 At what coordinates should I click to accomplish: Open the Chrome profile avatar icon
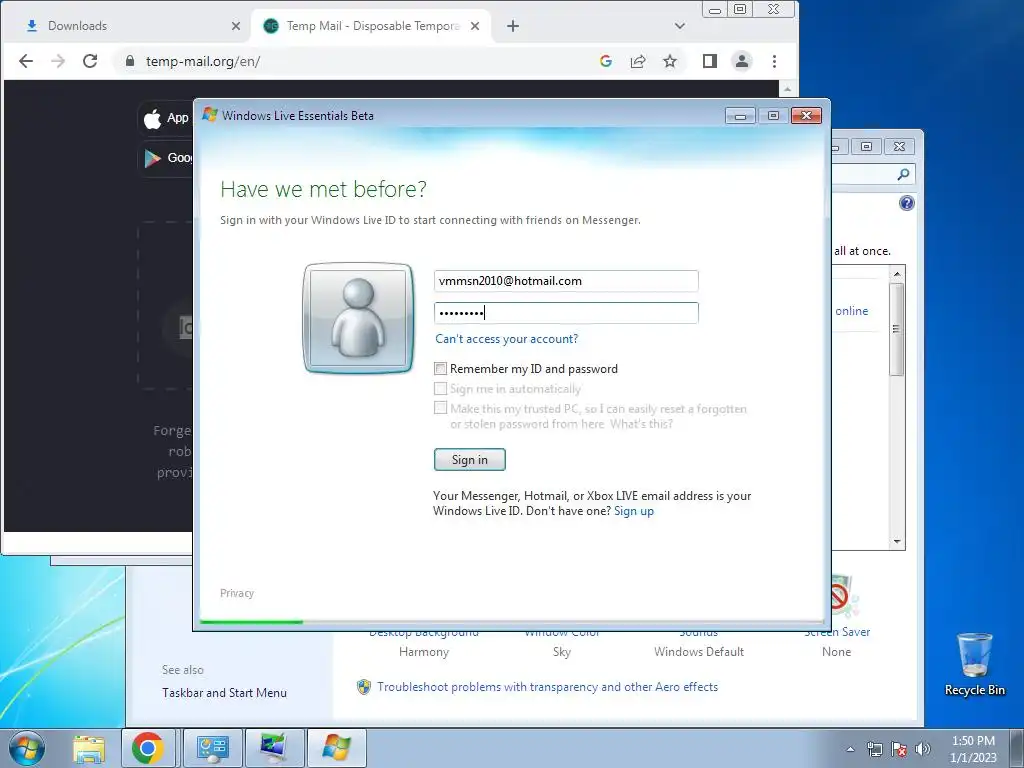(x=742, y=61)
